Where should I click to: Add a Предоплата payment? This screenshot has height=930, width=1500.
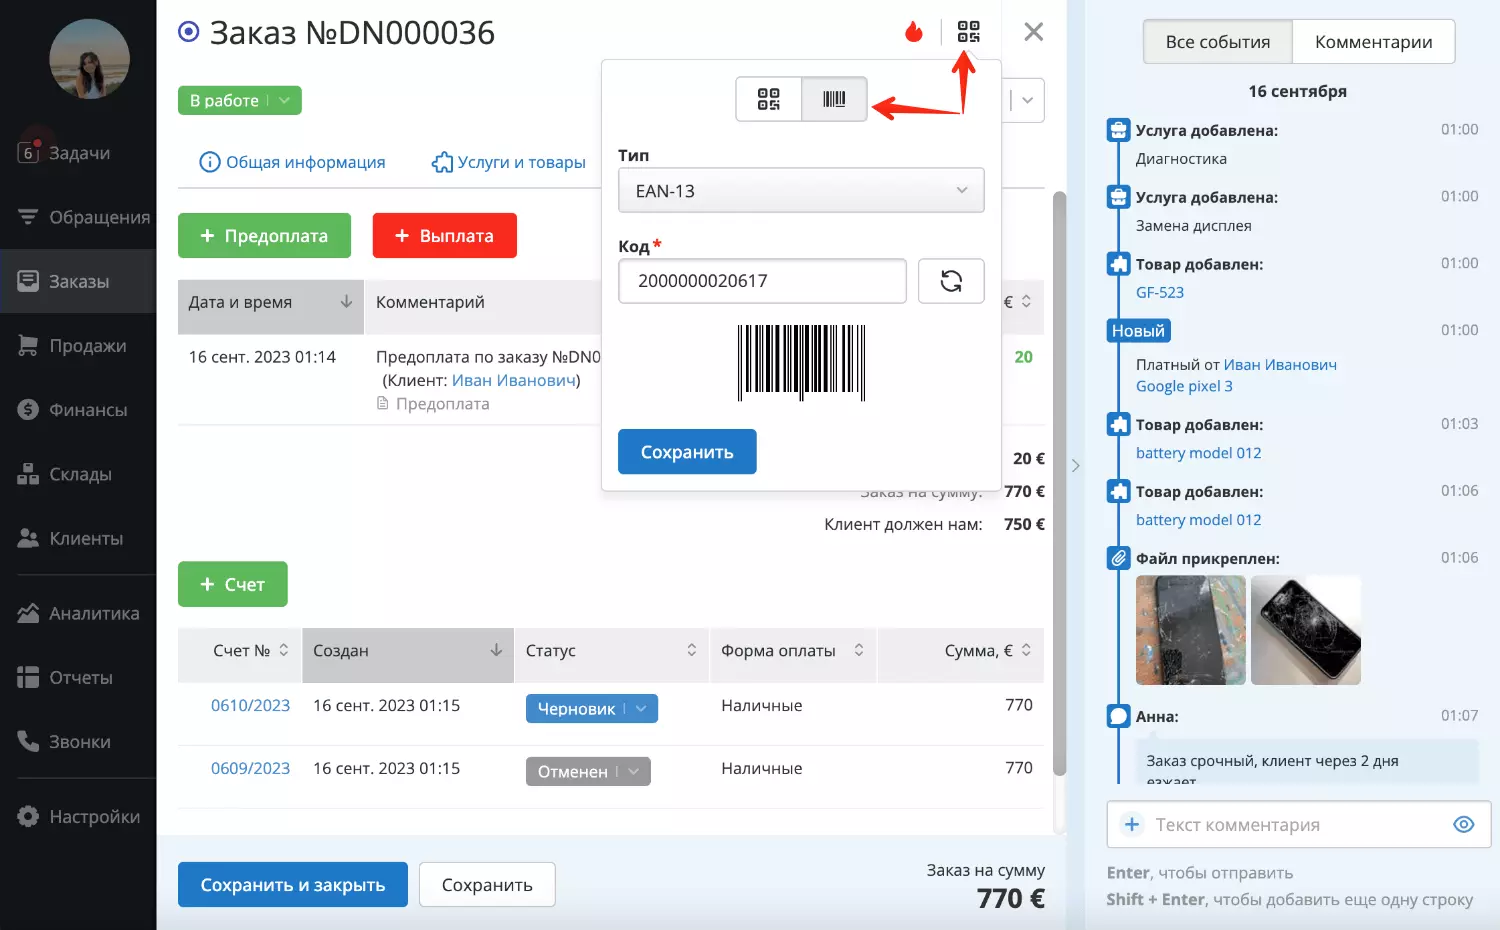(x=264, y=235)
